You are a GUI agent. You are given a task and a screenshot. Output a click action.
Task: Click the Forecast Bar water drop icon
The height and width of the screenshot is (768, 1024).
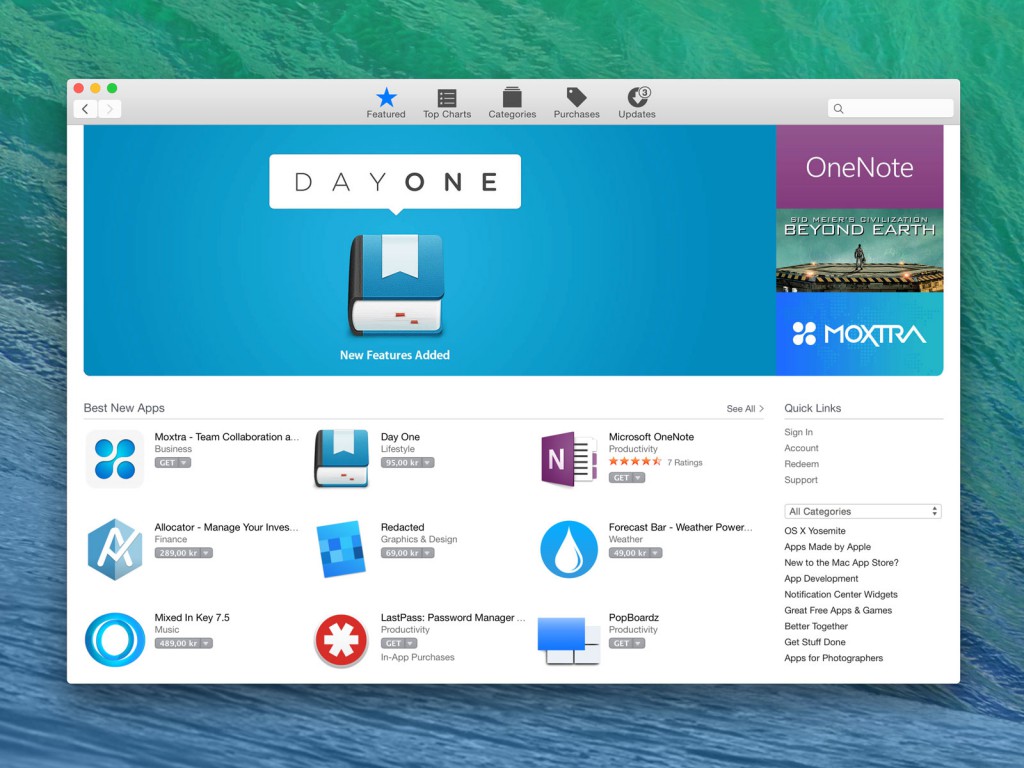pyautogui.click(x=567, y=548)
